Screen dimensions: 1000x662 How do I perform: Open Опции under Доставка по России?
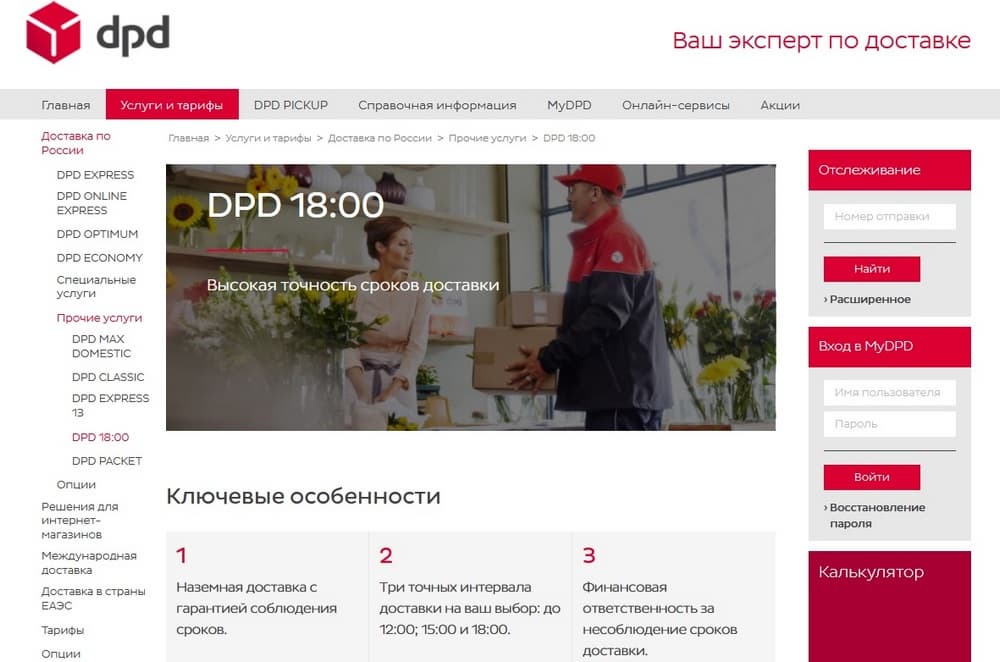(77, 485)
